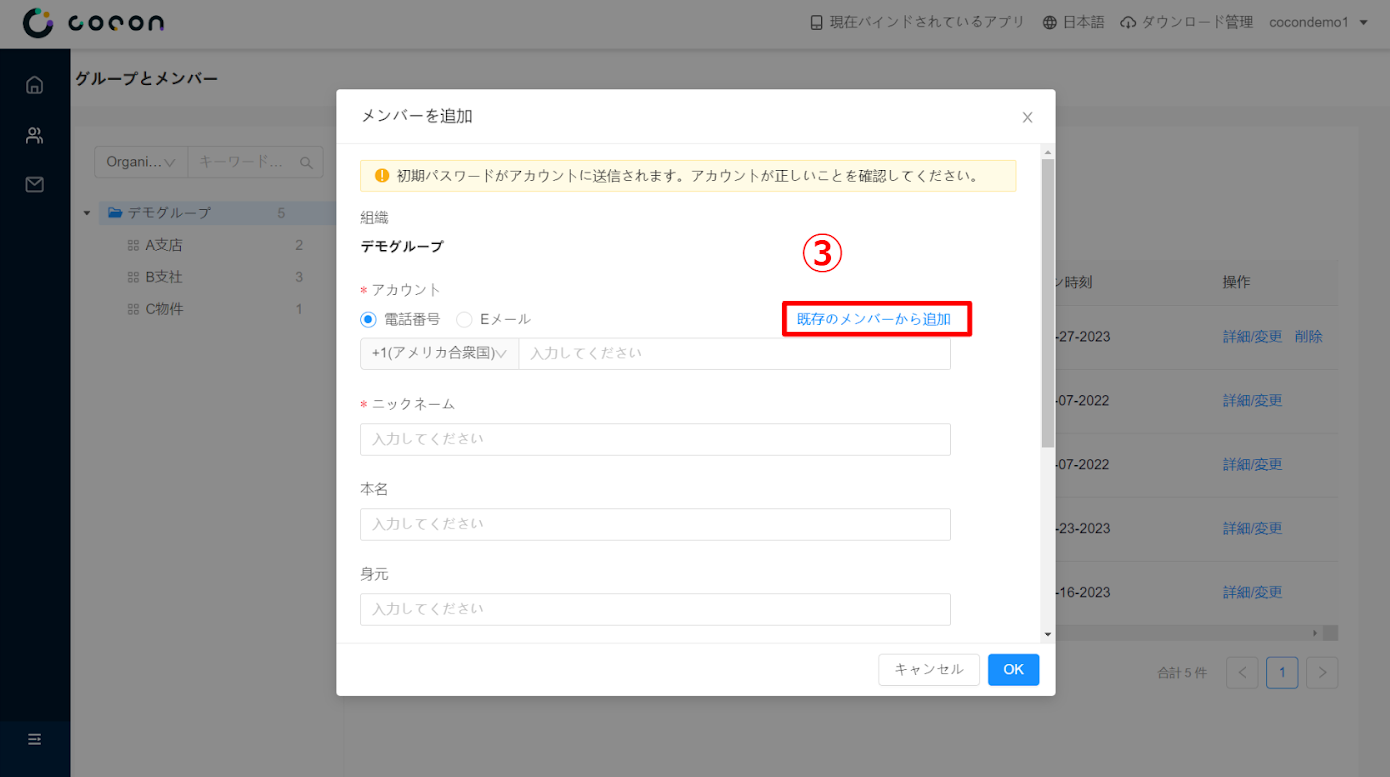
Task: Click the キャンセル button
Action: point(929,669)
